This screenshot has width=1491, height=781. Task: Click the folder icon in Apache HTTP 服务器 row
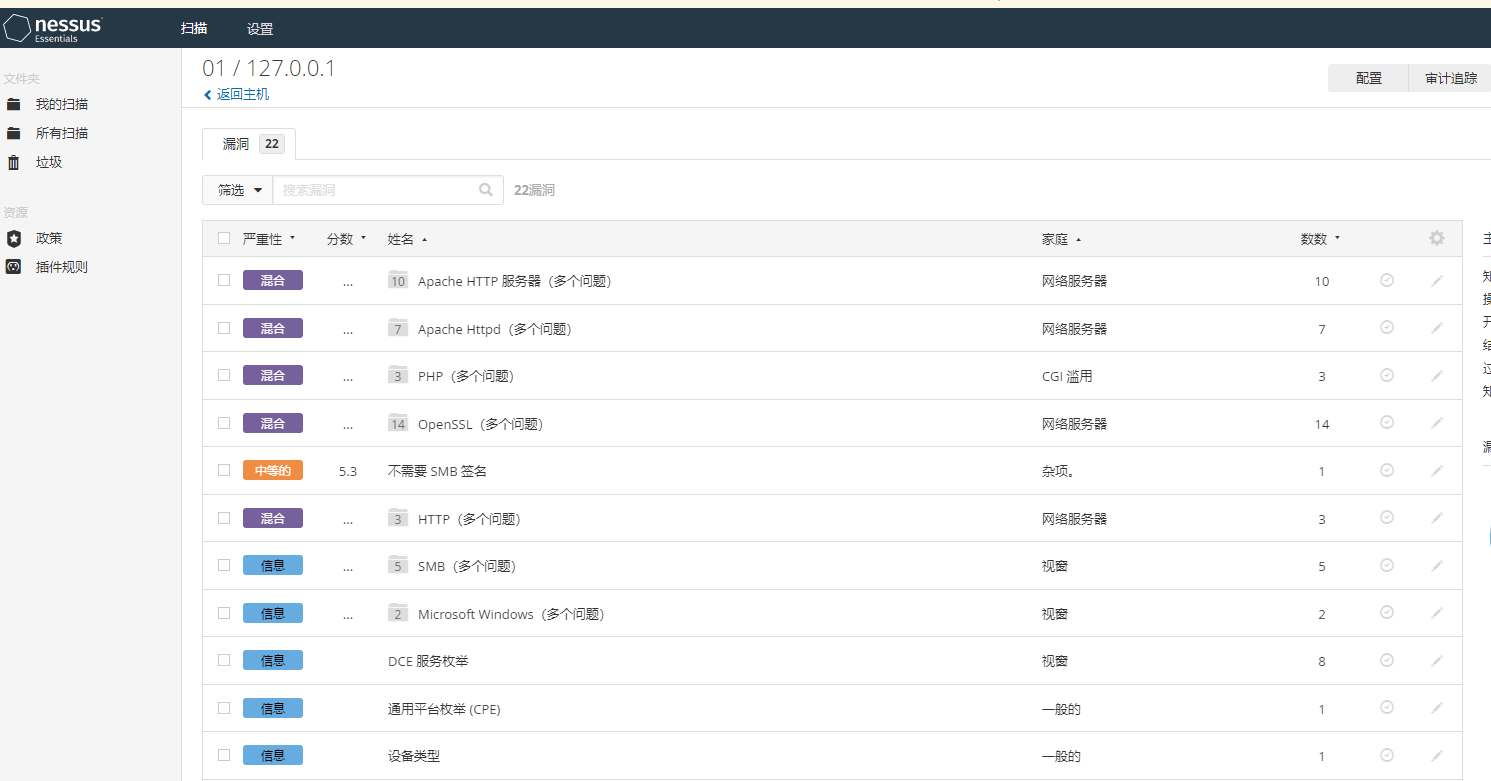[398, 280]
